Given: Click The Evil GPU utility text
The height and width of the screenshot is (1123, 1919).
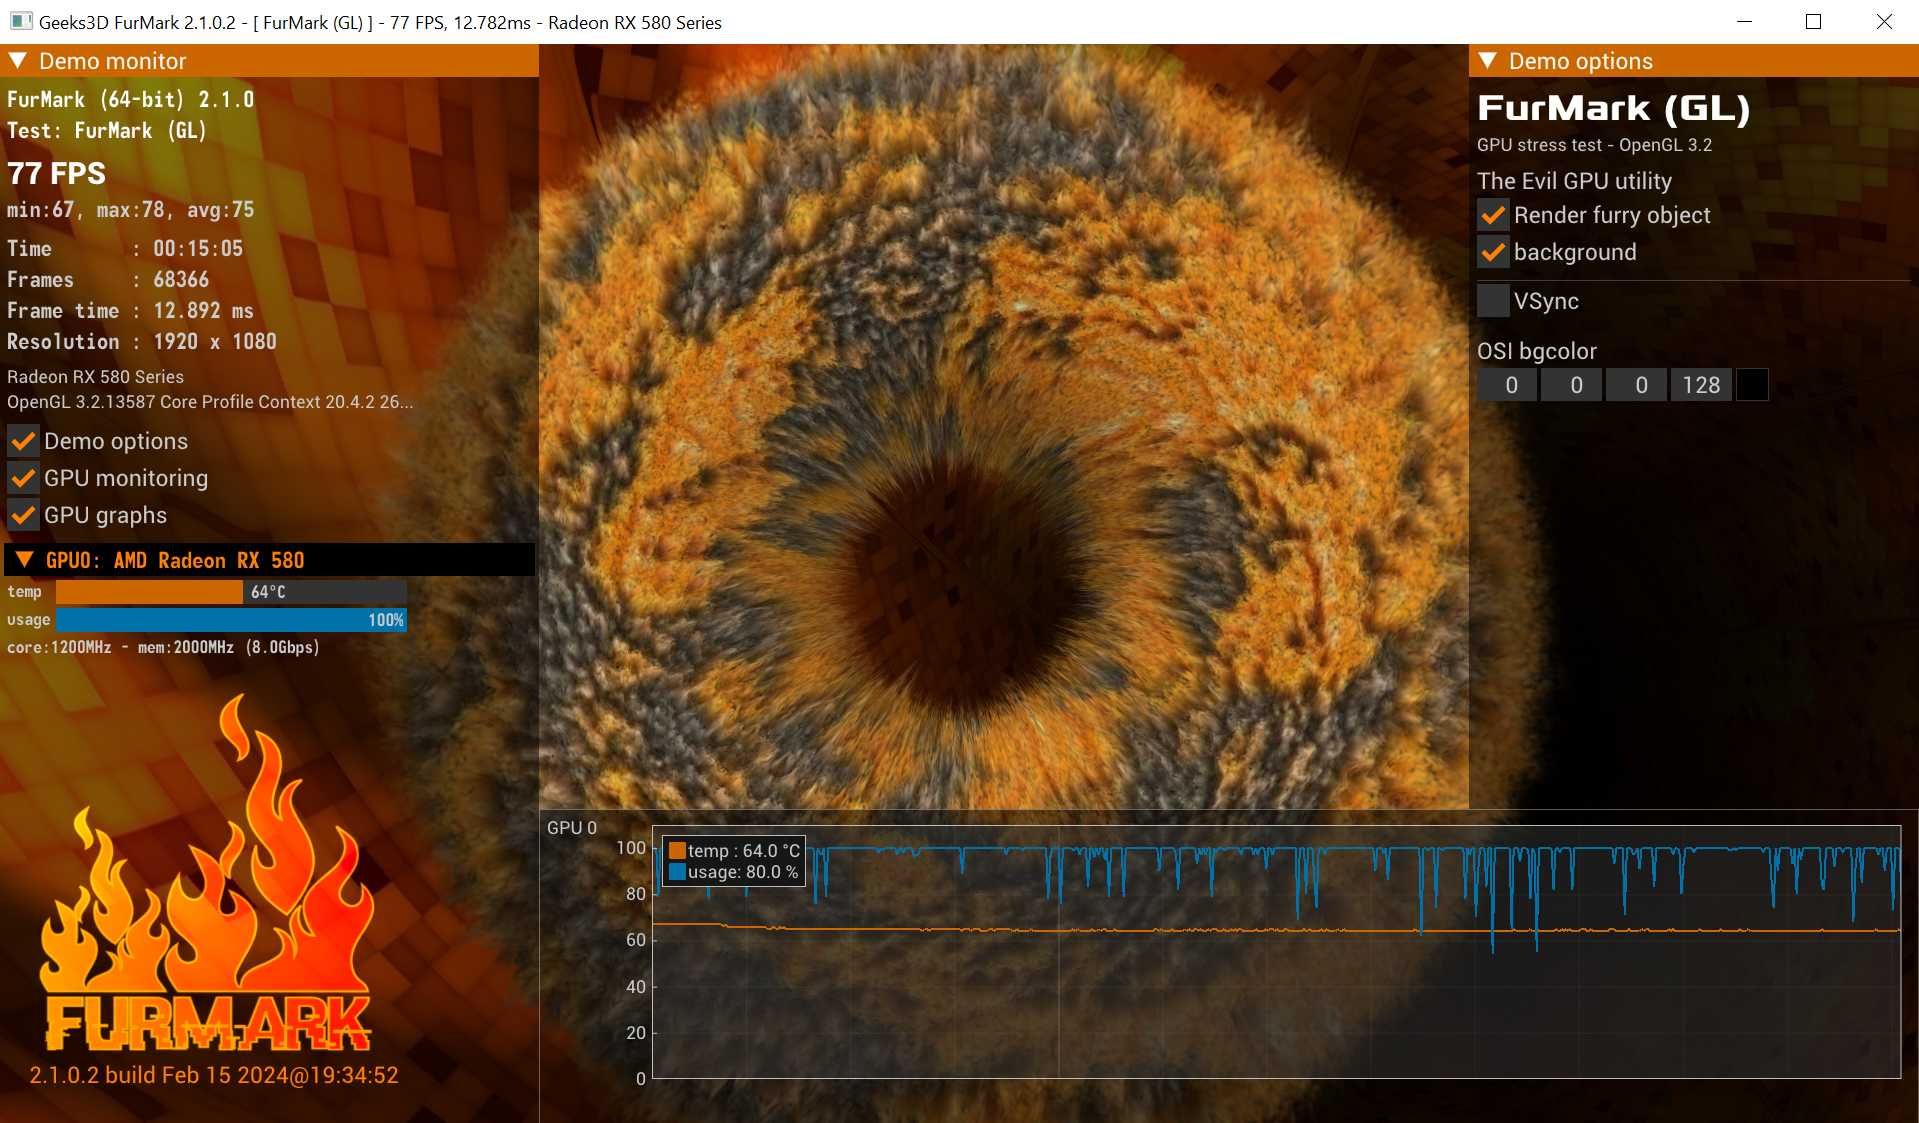Looking at the screenshot, I should 1574,181.
